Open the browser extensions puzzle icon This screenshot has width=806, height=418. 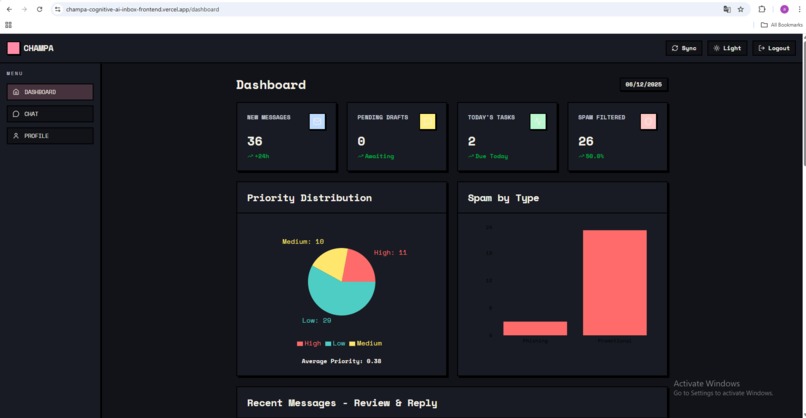pyautogui.click(x=762, y=9)
